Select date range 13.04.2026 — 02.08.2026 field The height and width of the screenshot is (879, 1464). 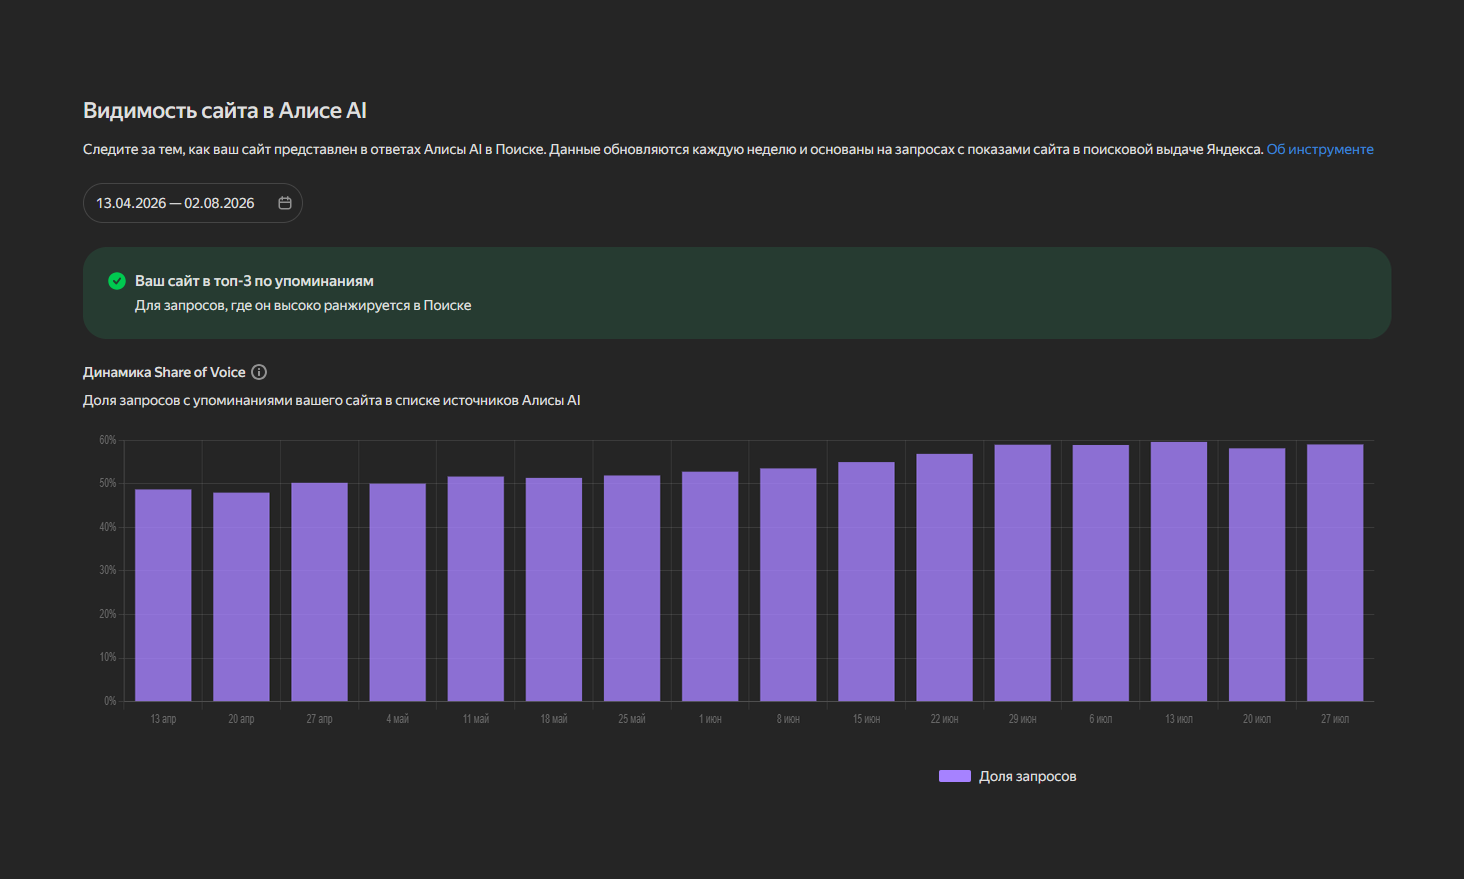point(193,203)
